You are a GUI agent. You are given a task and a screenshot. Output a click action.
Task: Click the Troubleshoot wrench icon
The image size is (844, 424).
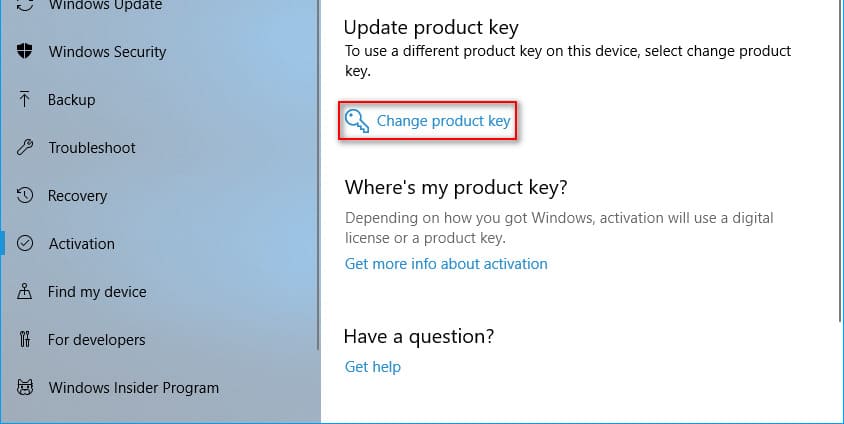[26, 148]
